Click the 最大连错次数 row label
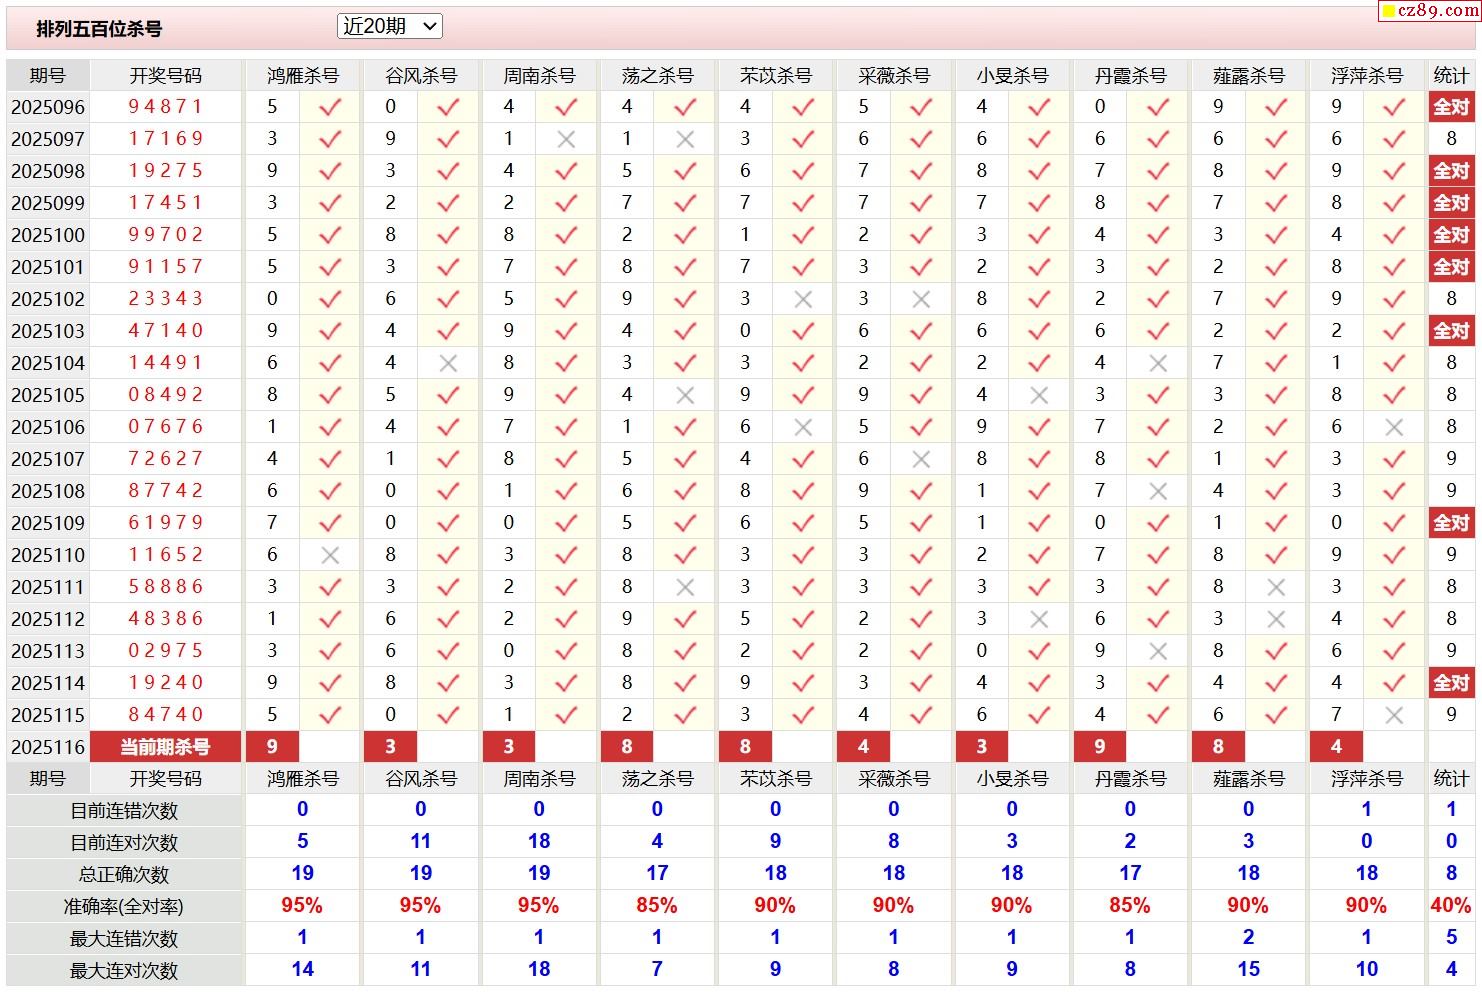Image resolution: width=1482 pixels, height=994 pixels. (124, 939)
